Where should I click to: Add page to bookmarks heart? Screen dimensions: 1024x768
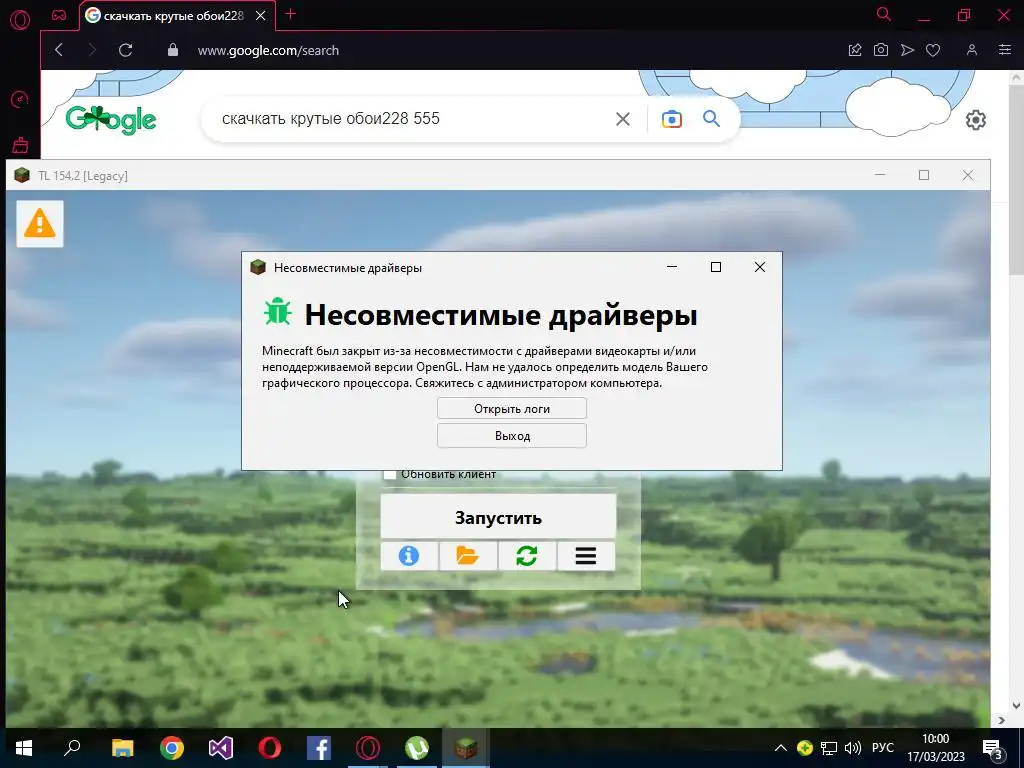tap(933, 50)
